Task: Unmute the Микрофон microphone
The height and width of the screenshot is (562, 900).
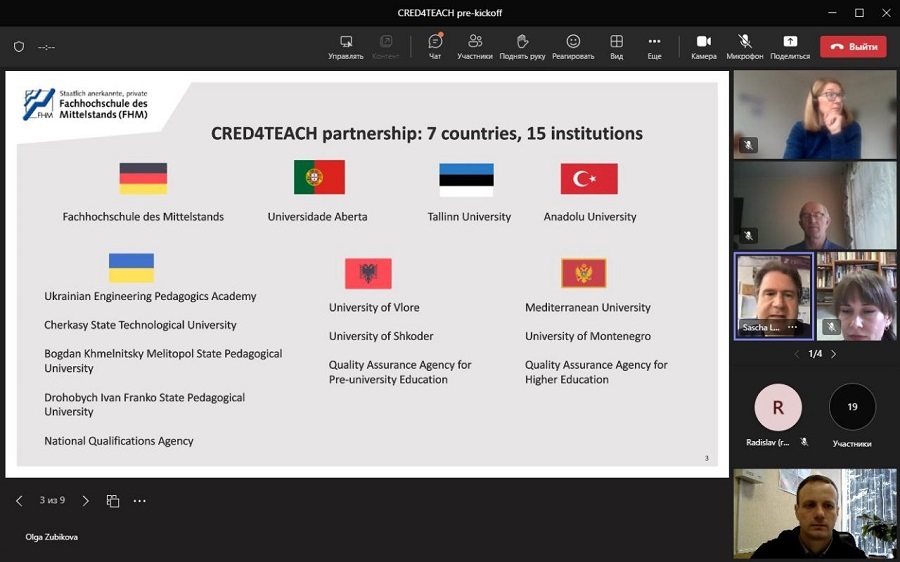Action: tap(744, 47)
